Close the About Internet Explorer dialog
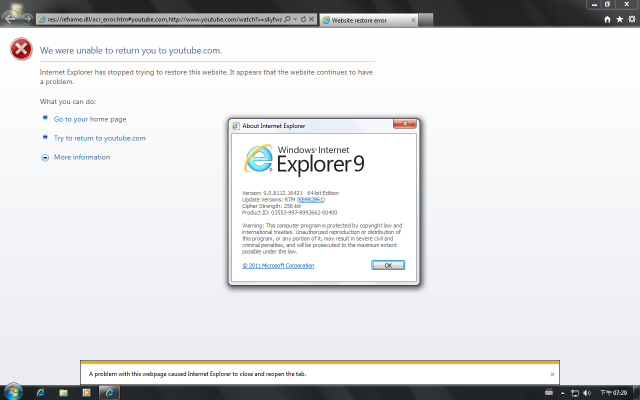The image size is (640, 400). coord(405,124)
